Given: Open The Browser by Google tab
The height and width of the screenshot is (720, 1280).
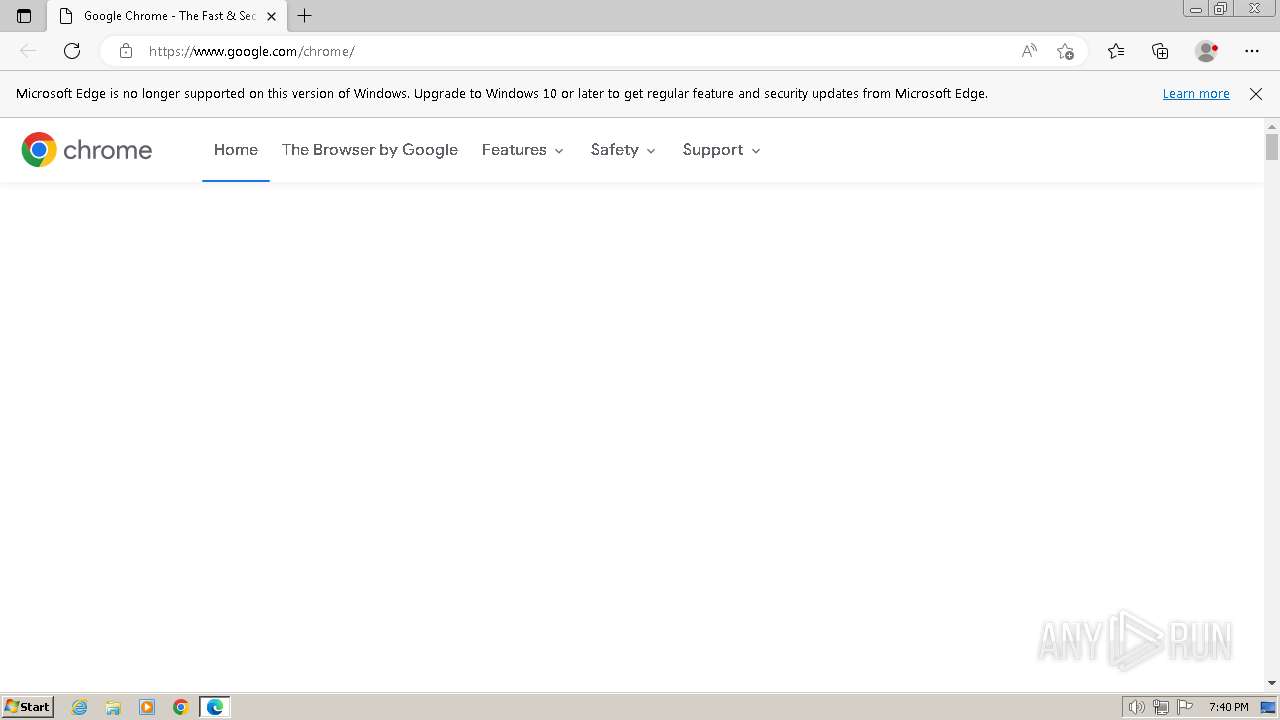Looking at the screenshot, I should (x=370, y=150).
